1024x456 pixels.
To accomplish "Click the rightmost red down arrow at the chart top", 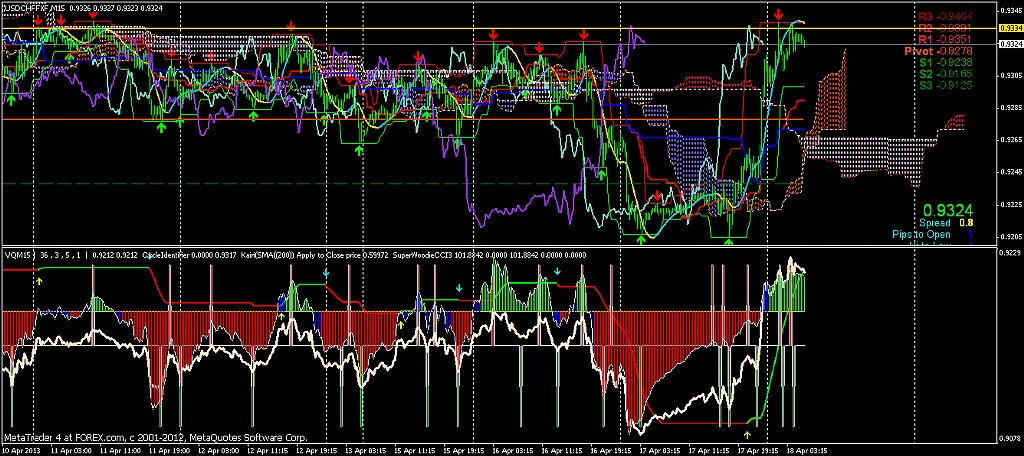I will (x=777, y=16).
